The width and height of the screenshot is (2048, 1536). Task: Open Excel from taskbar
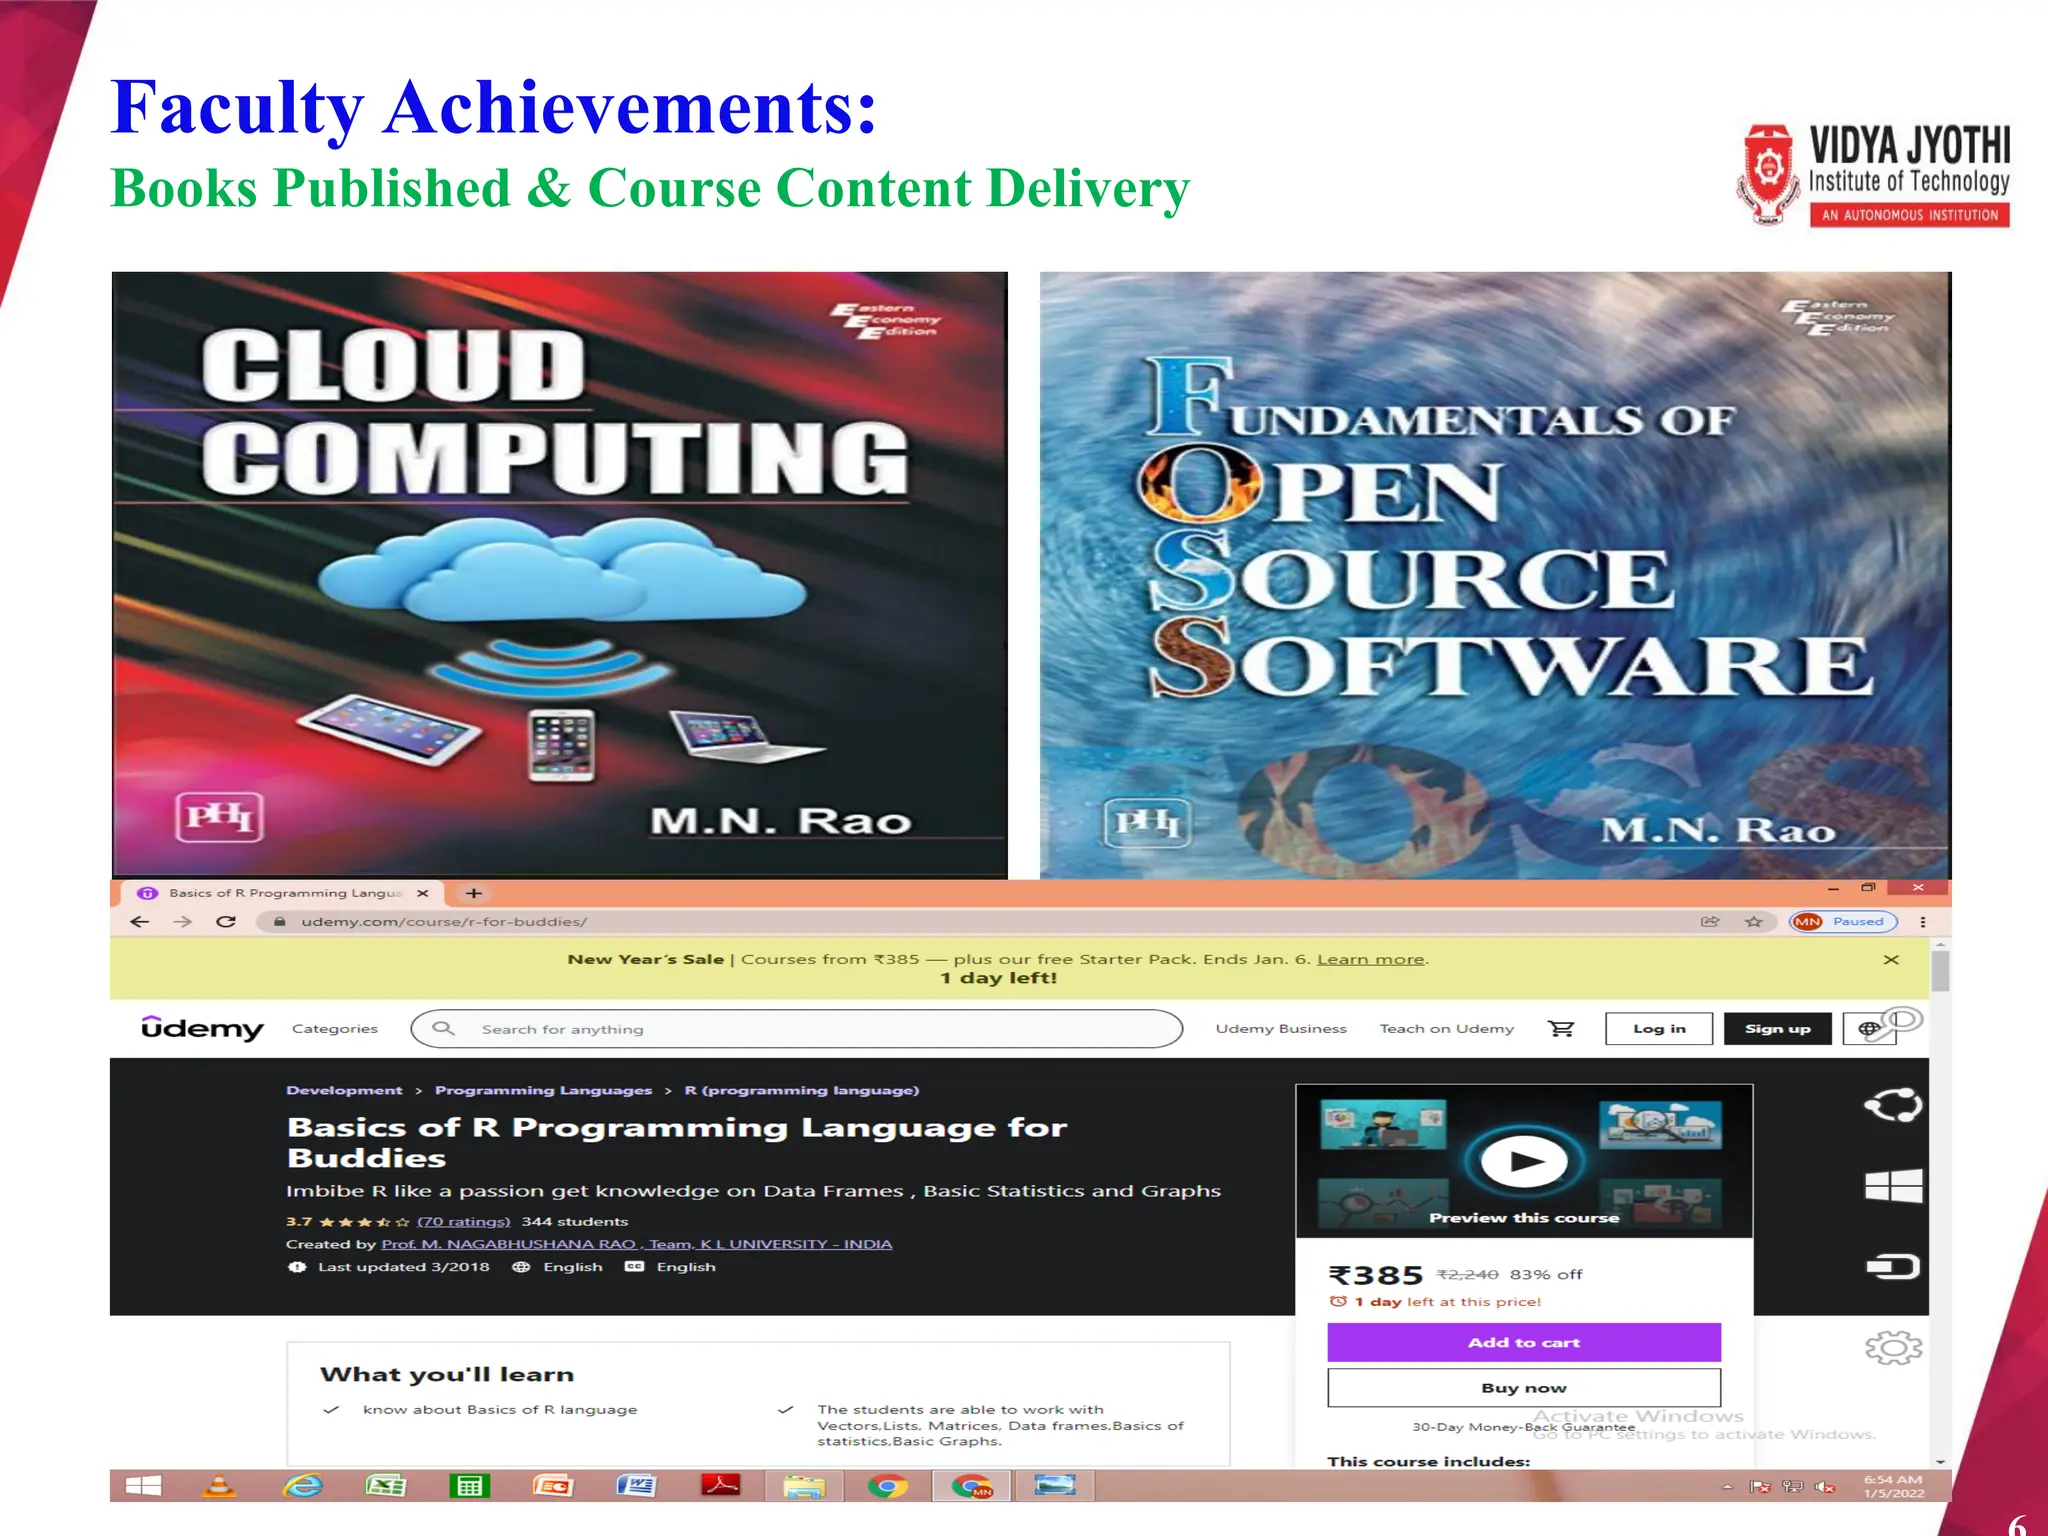coord(386,1486)
